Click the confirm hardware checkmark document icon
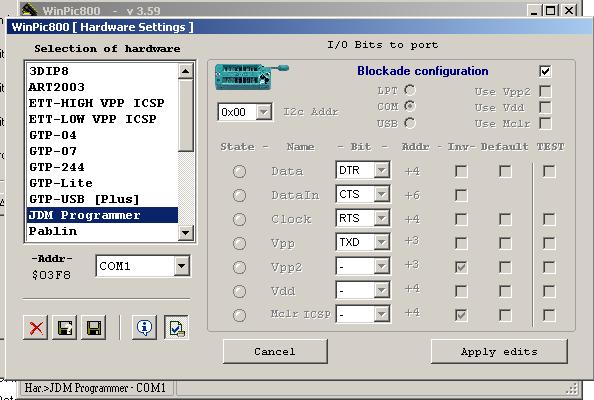 click(x=177, y=327)
